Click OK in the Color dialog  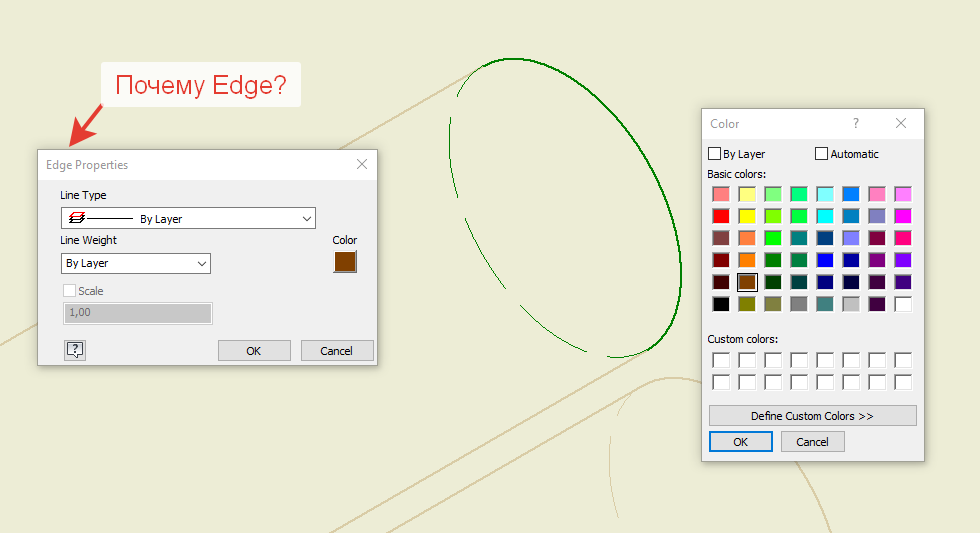[741, 442]
